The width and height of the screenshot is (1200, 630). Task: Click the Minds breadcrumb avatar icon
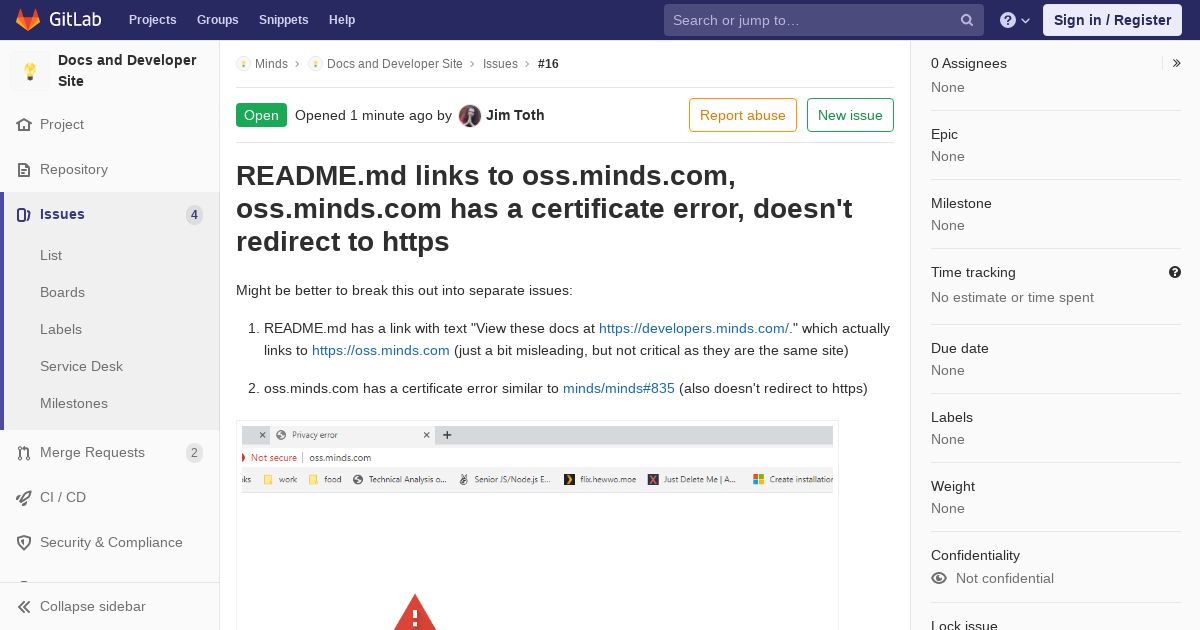click(243, 64)
